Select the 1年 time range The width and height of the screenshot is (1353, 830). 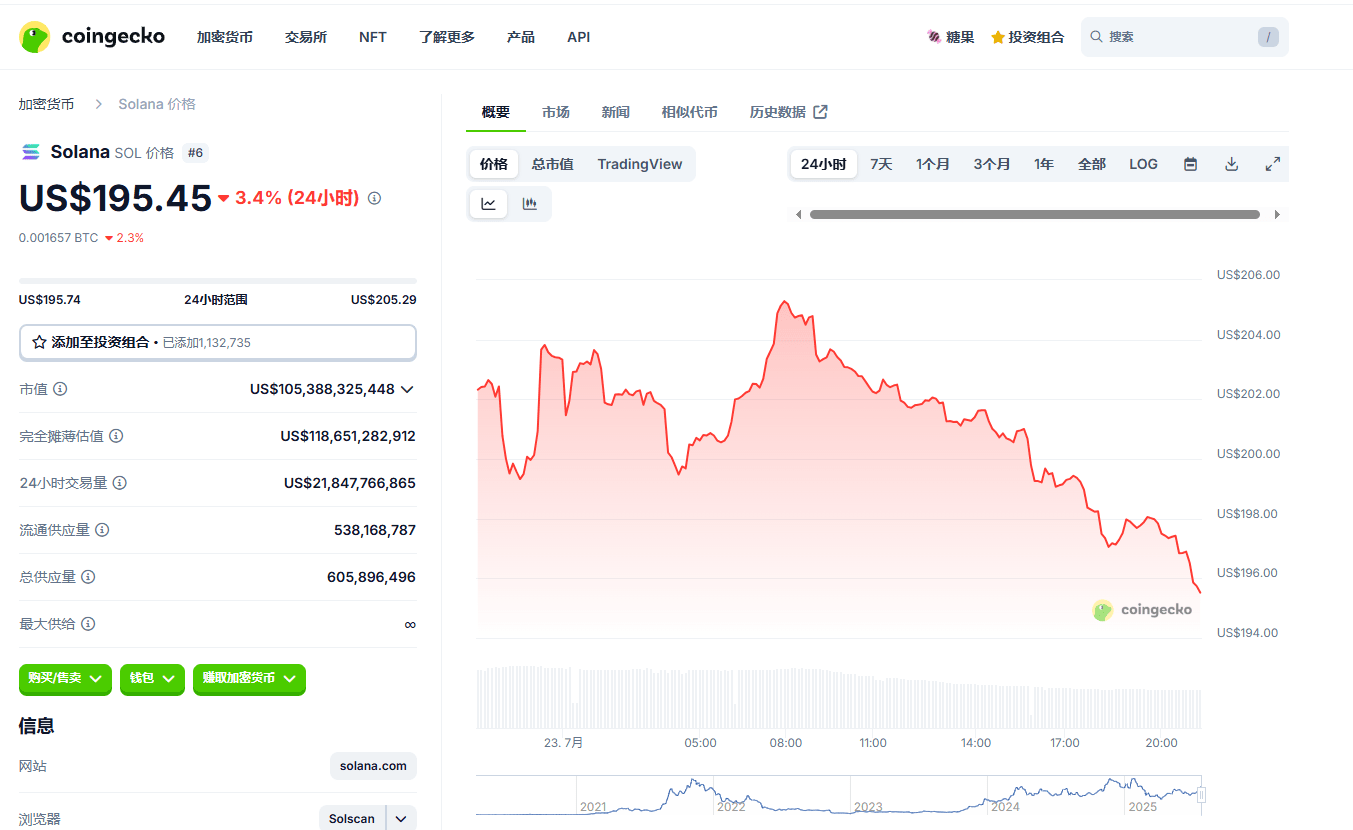(x=1044, y=164)
